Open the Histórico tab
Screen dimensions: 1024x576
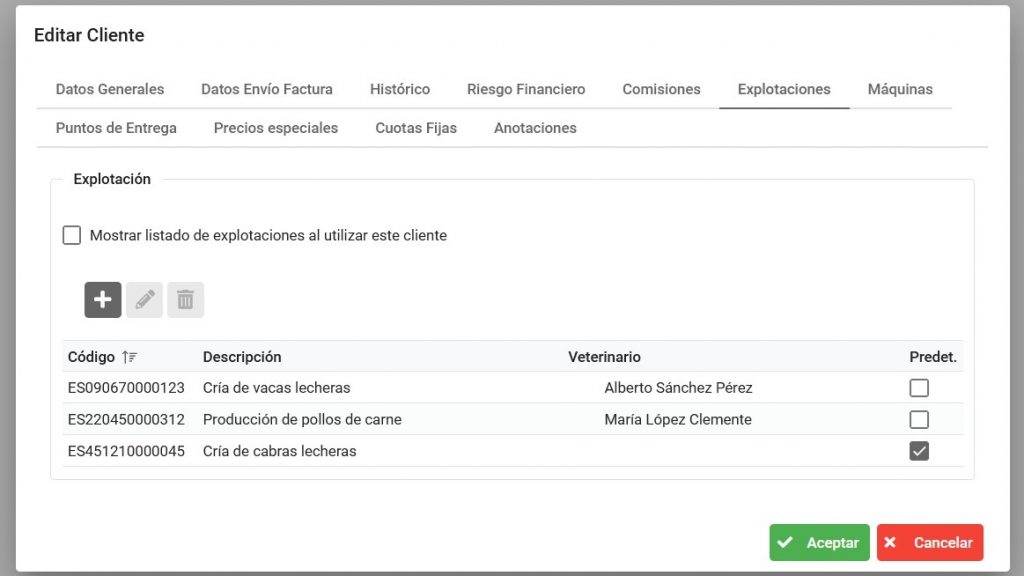point(399,89)
